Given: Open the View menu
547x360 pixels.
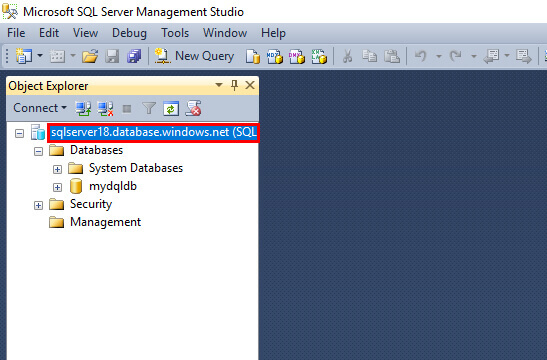Looking at the screenshot, I should (85, 33).
